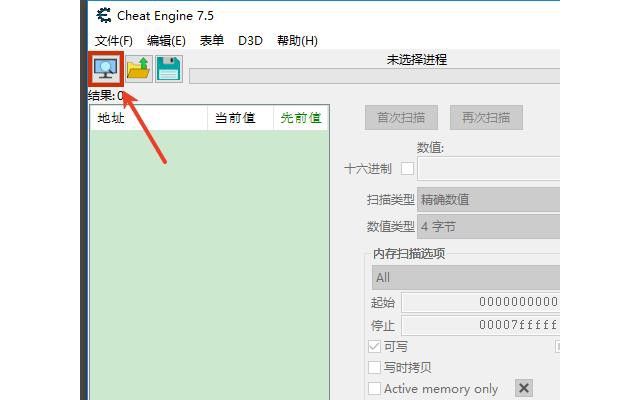The width and height of the screenshot is (640, 400).
Task: Click the 起始 address field
Action: point(480,302)
